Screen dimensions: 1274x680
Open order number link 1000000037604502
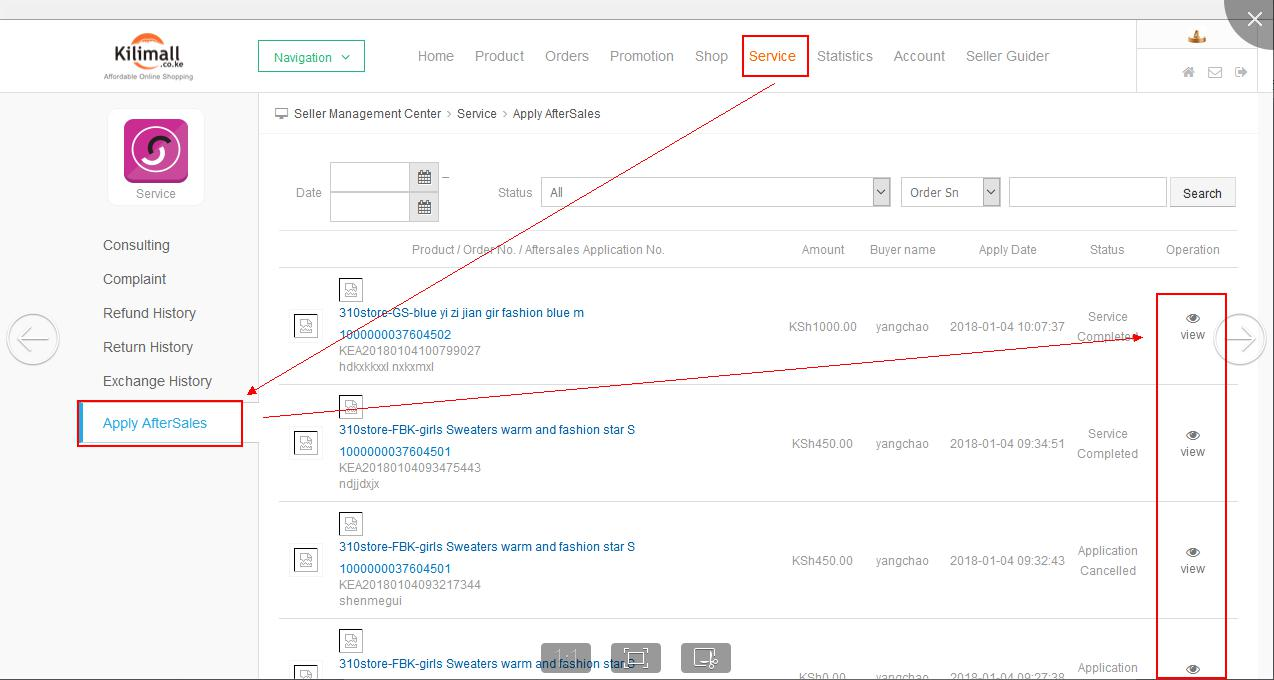(395, 335)
